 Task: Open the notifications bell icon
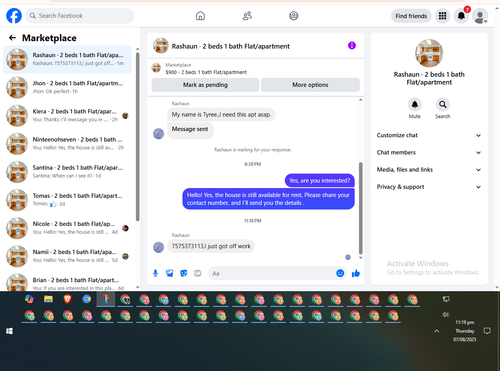461,16
